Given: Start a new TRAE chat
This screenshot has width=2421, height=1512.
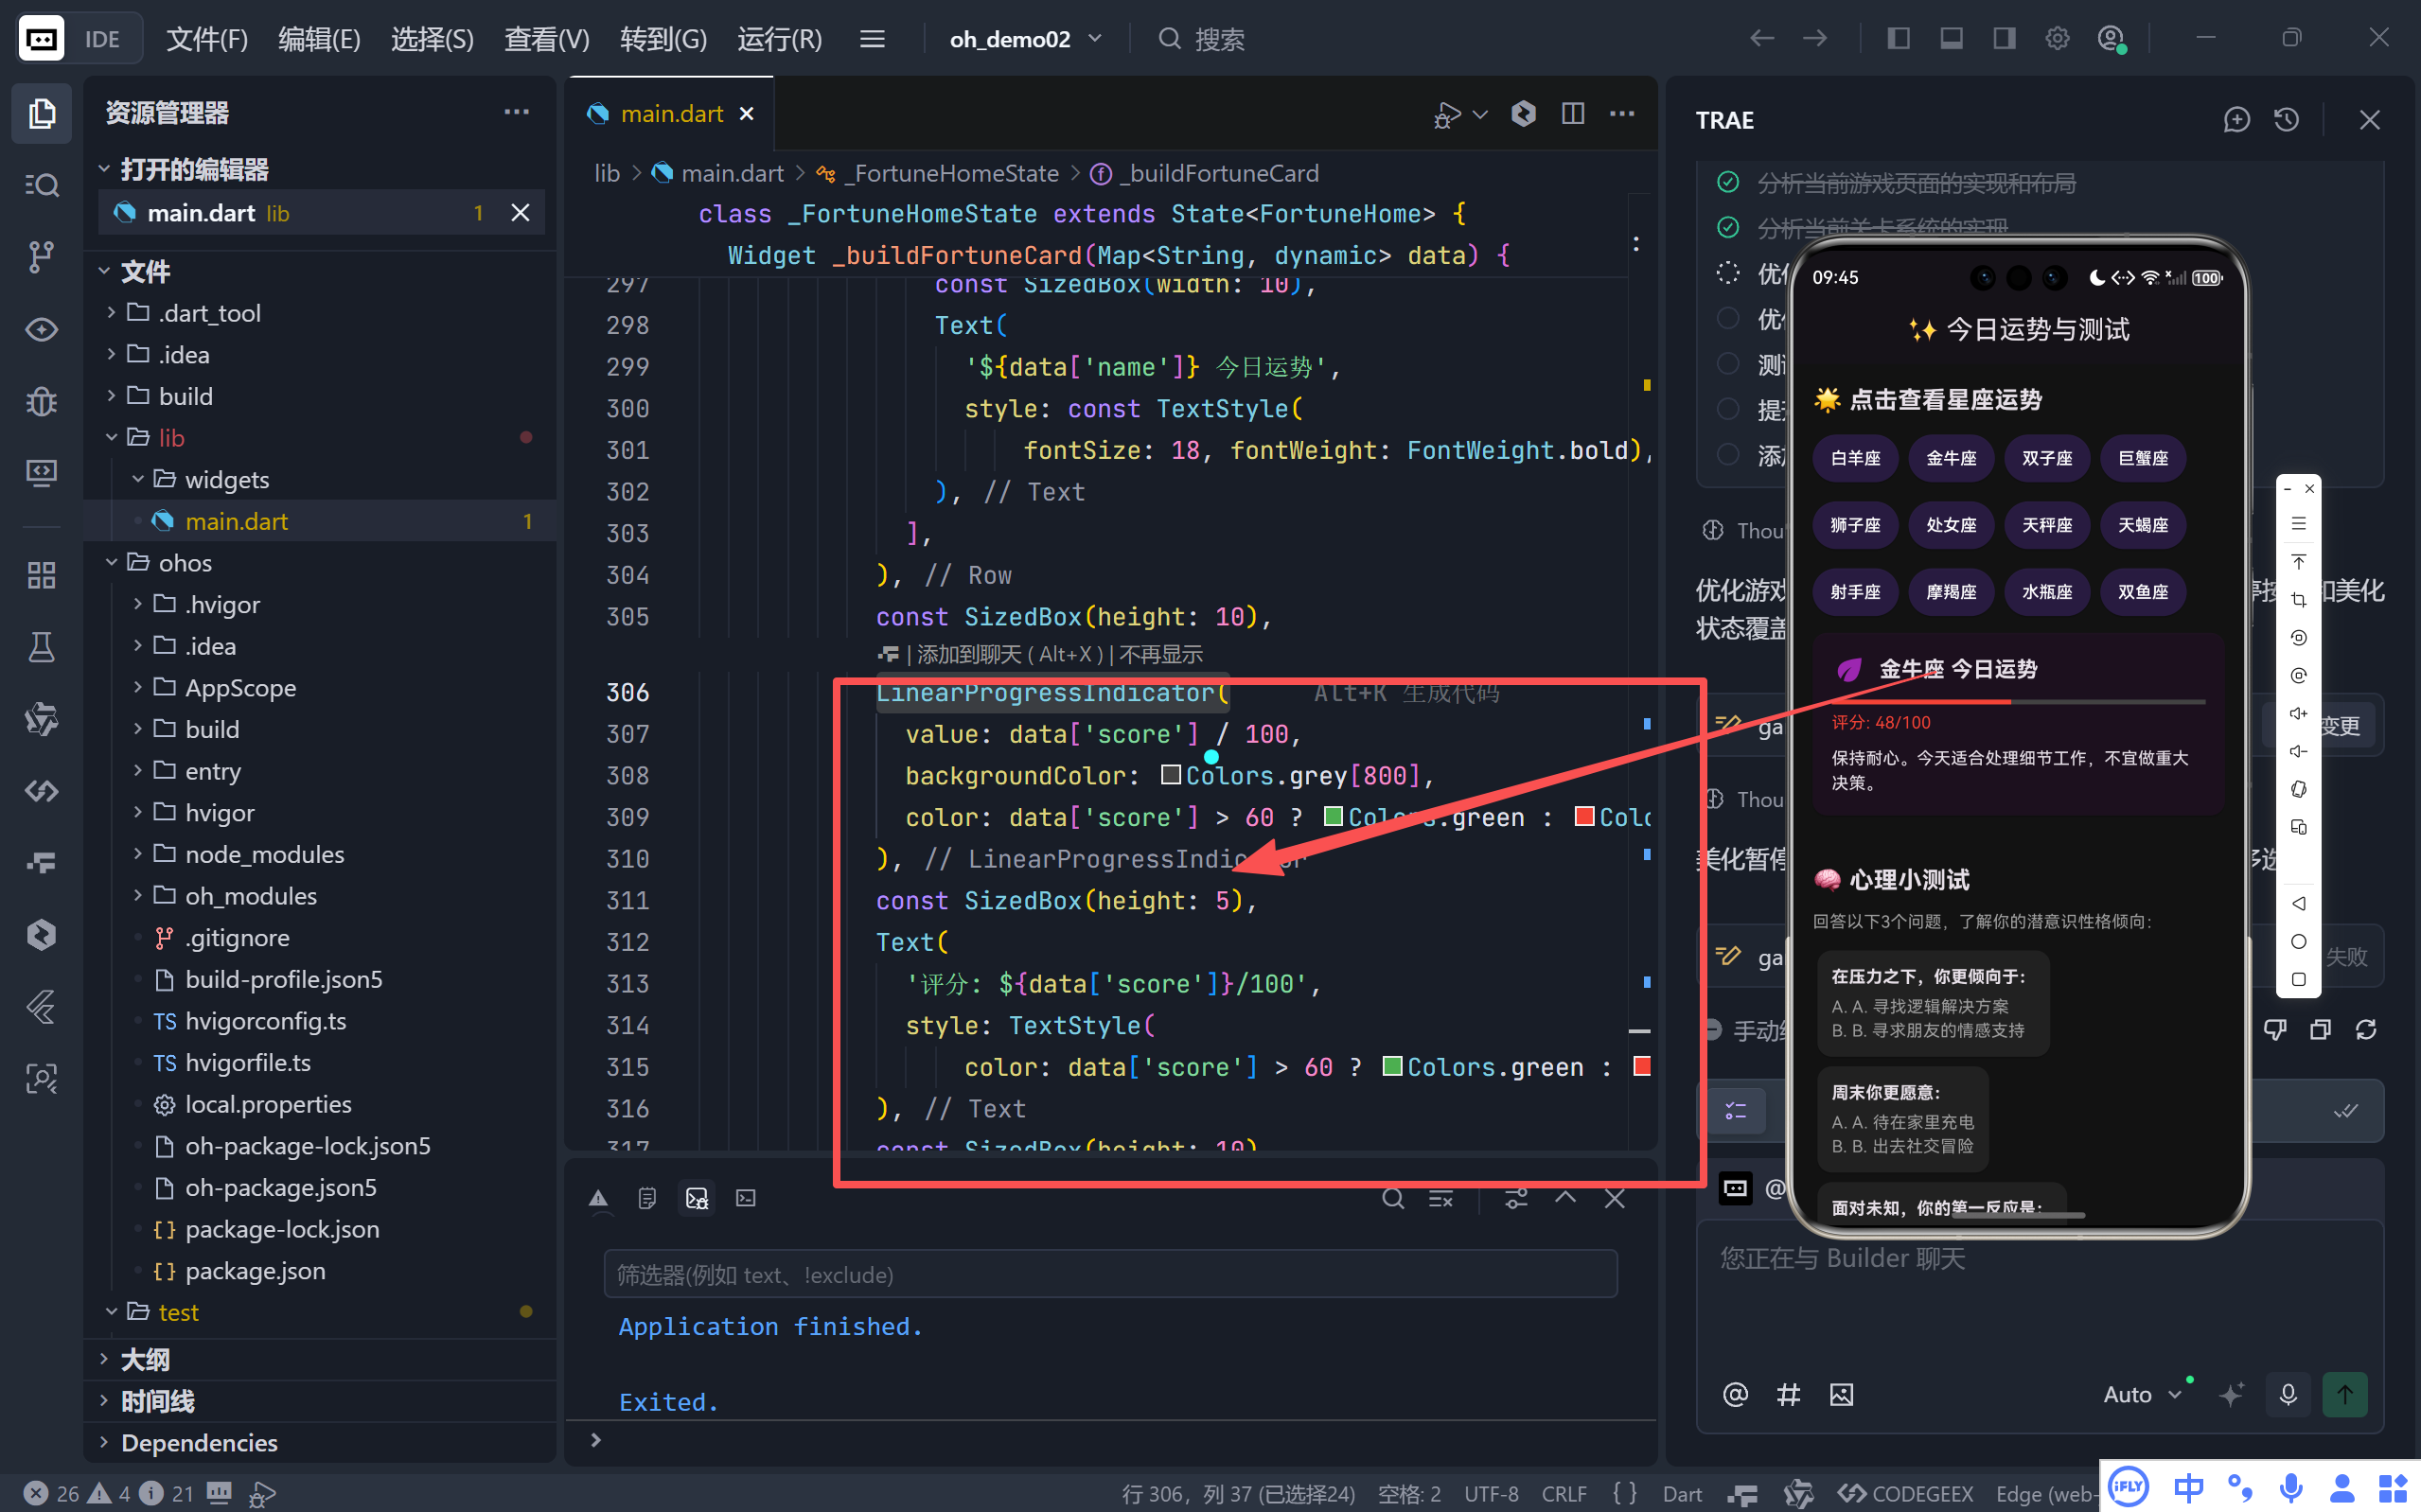Looking at the screenshot, I should [2236, 120].
